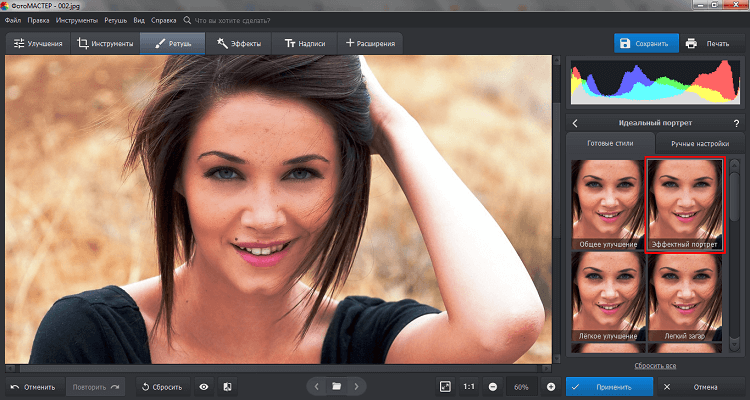750x400 pixels.
Task: Open the Эффекты tab
Action: 239,43
